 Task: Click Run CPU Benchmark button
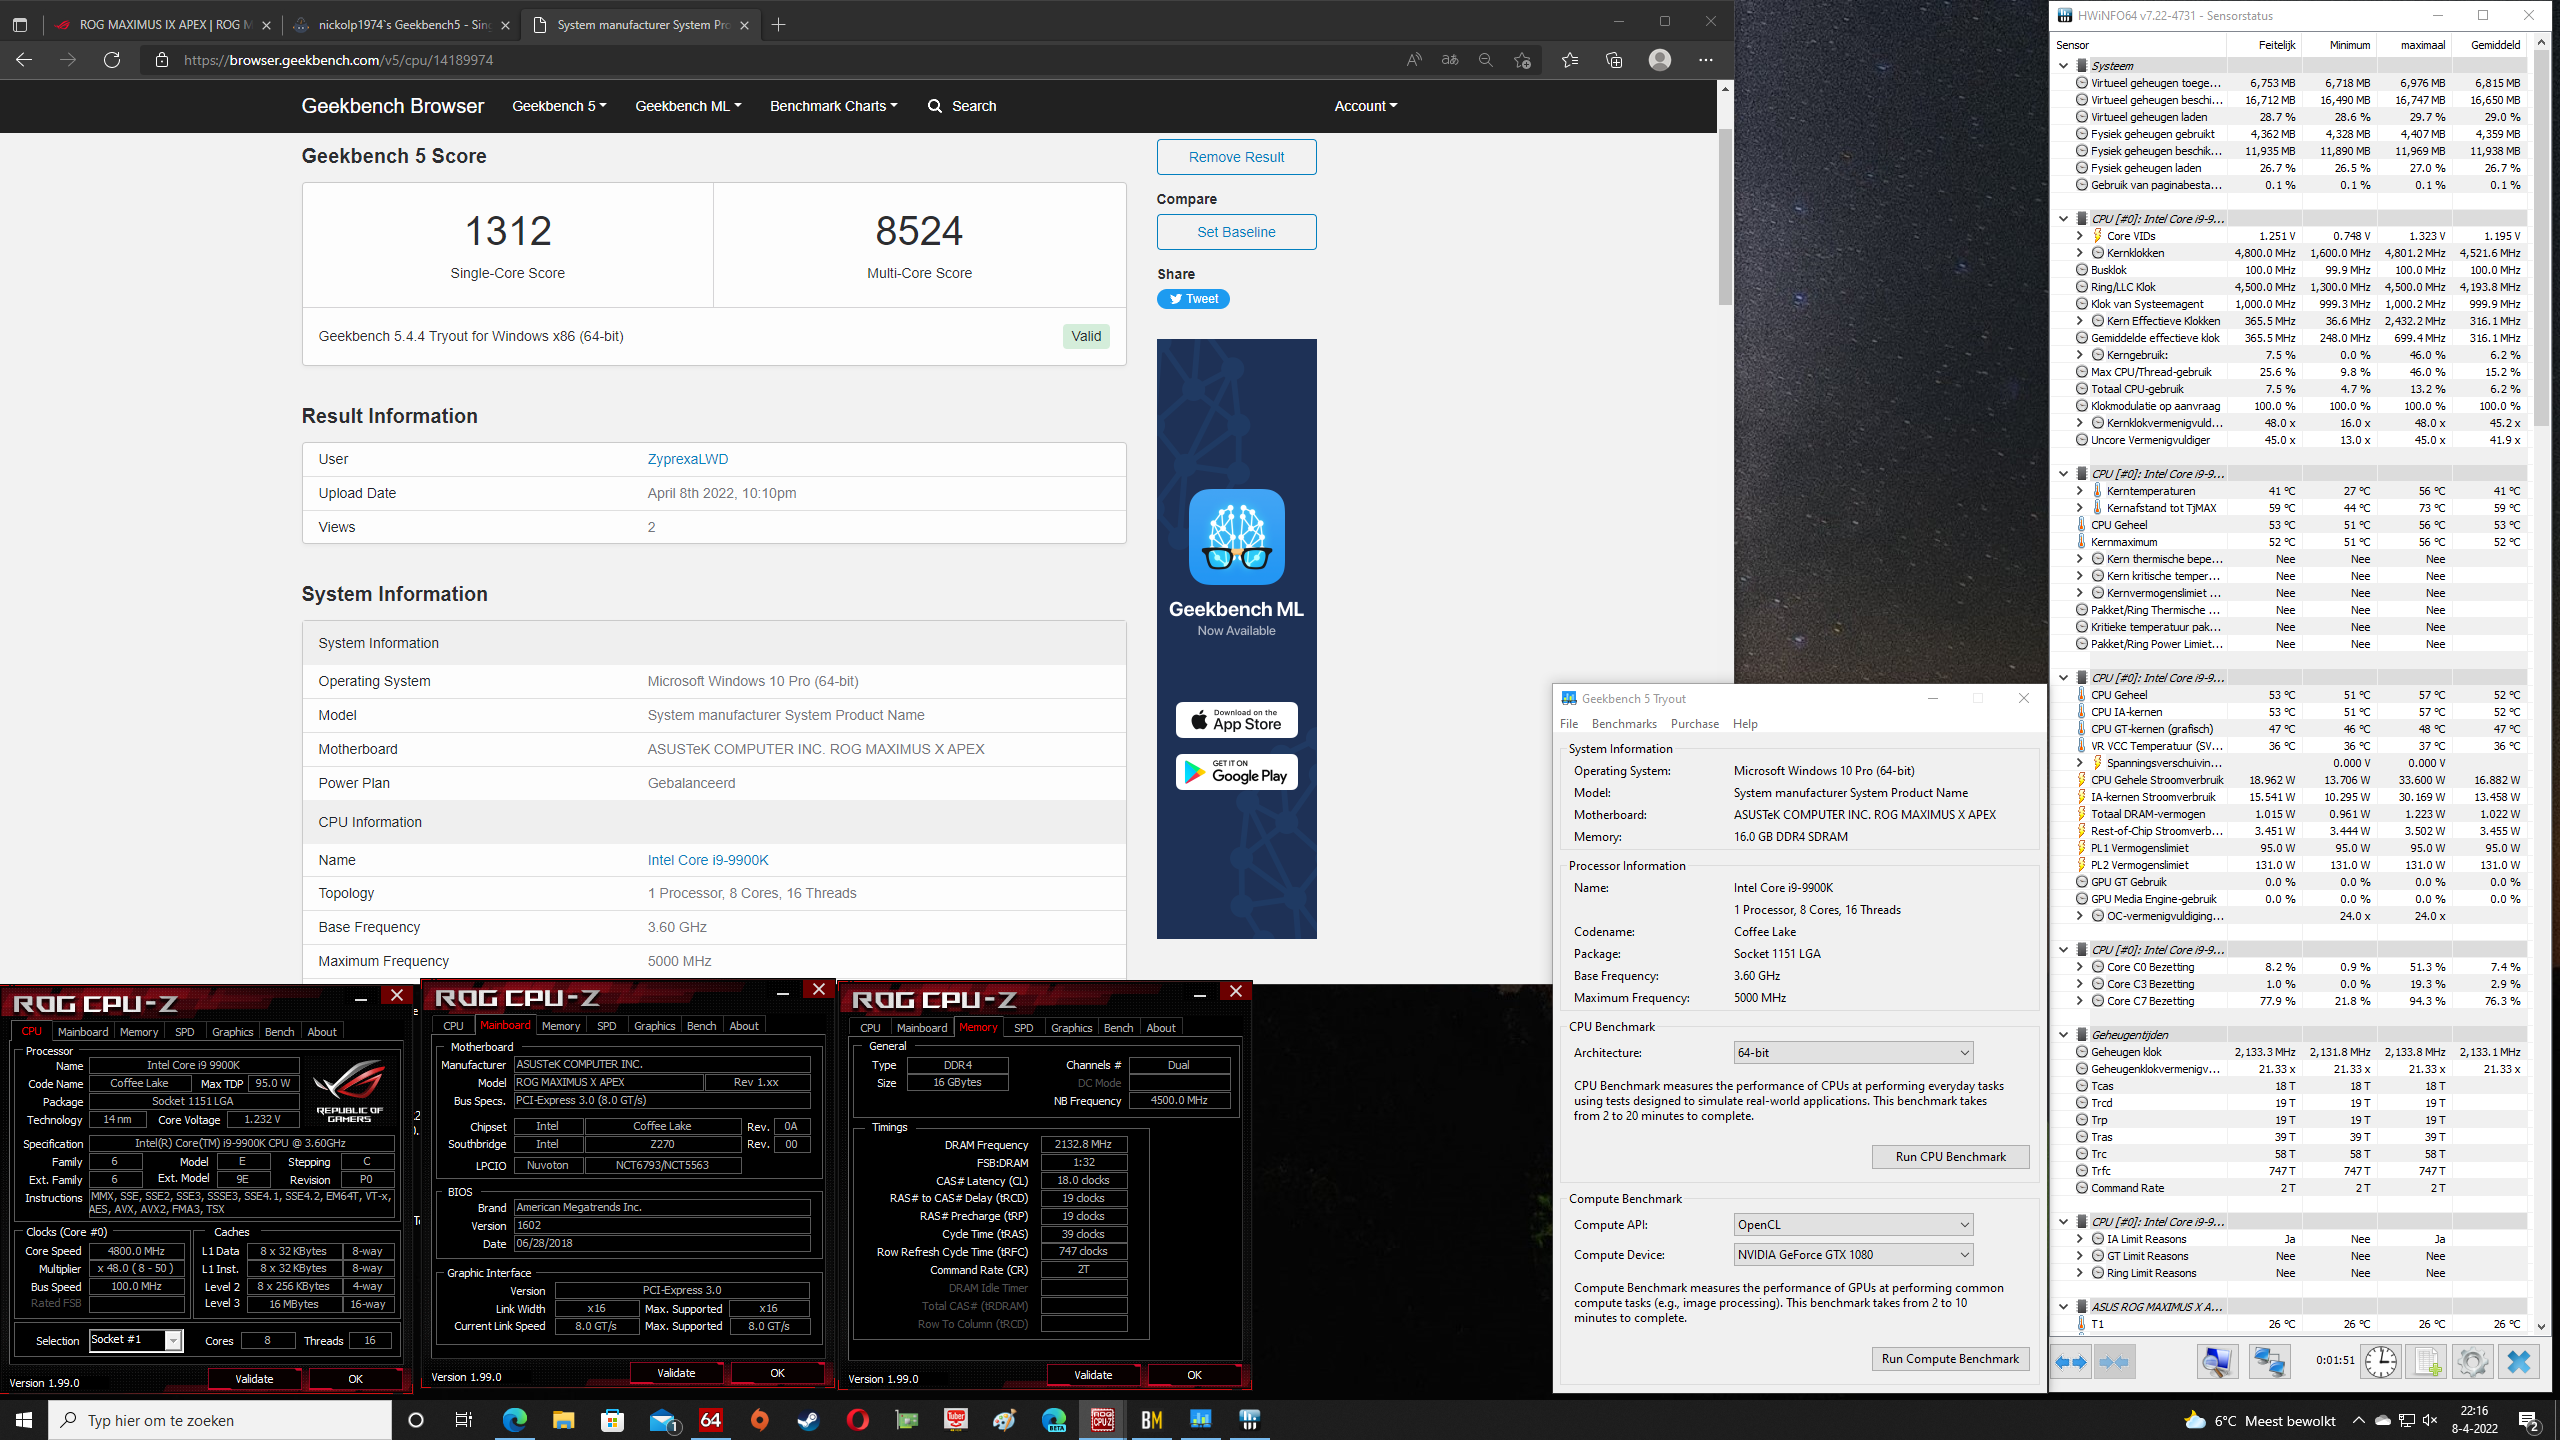click(1950, 1157)
